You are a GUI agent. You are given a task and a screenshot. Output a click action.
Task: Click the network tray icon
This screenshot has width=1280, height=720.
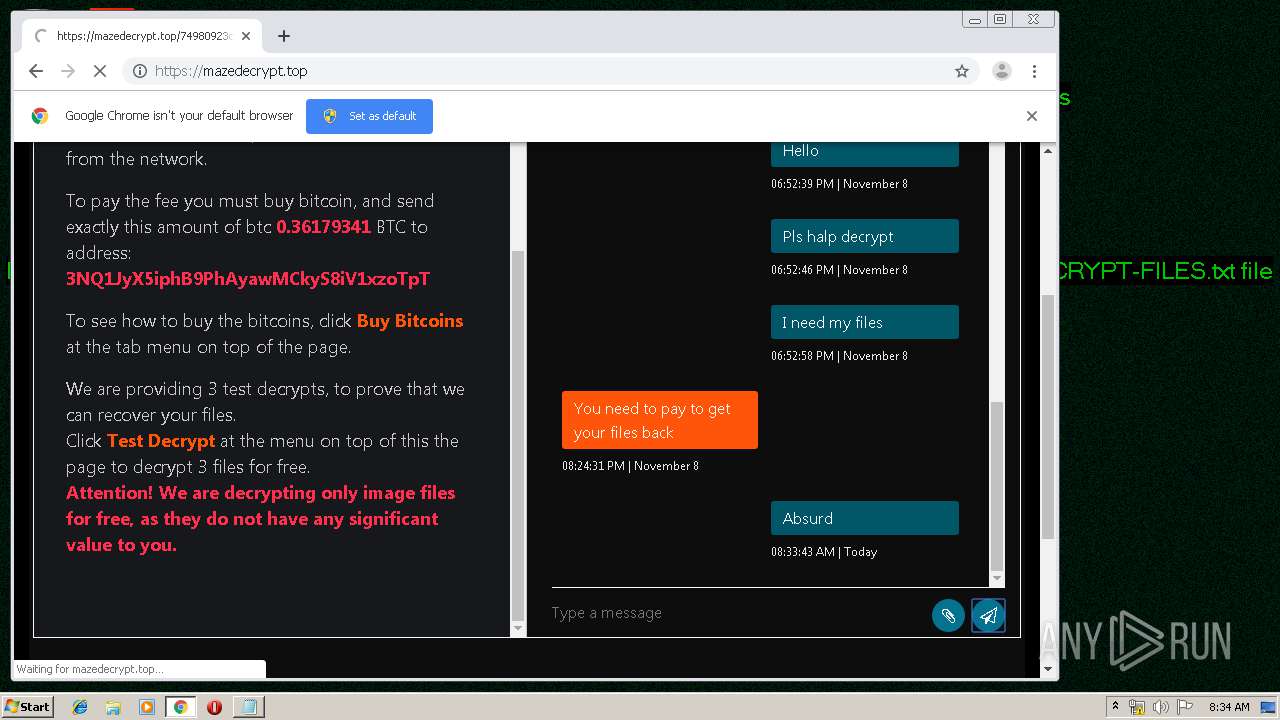(x=1137, y=707)
